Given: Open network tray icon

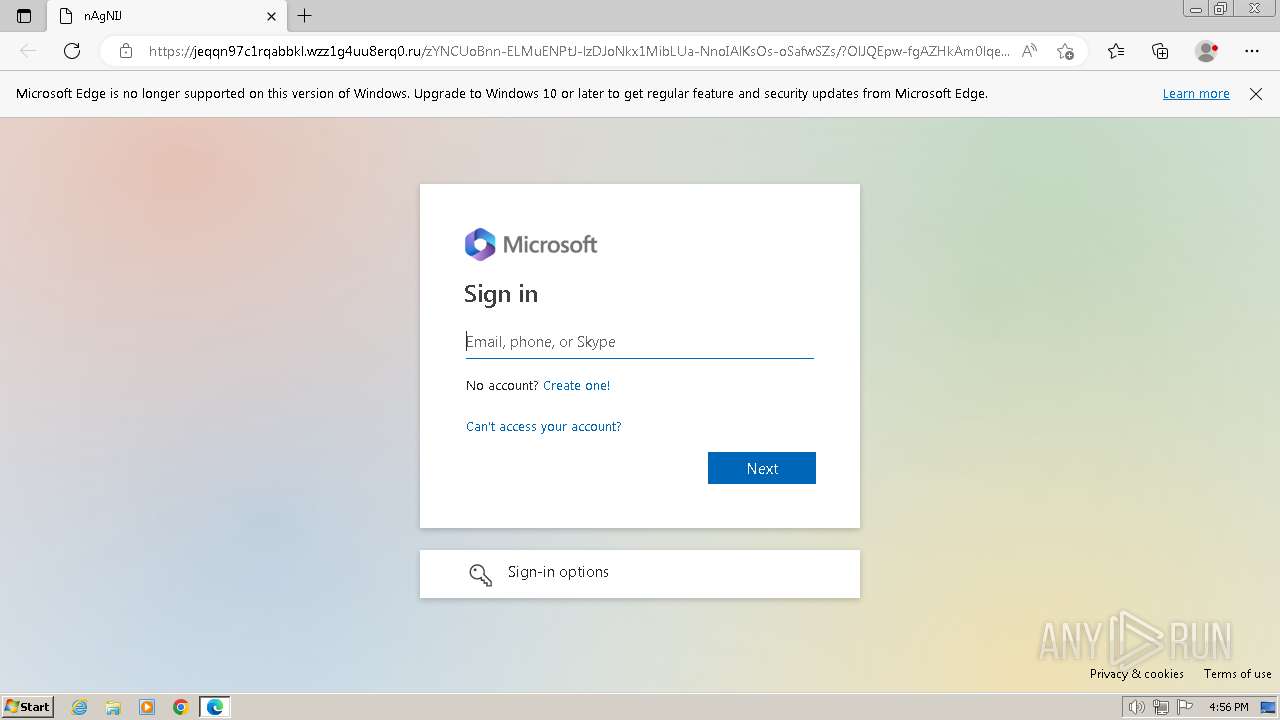Looking at the screenshot, I should [x=1160, y=707].
